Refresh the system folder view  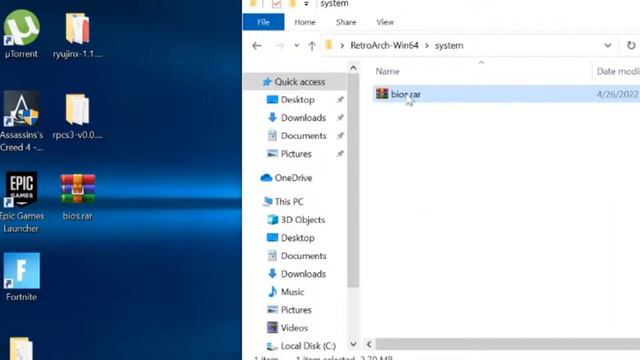tap(631, 45)
